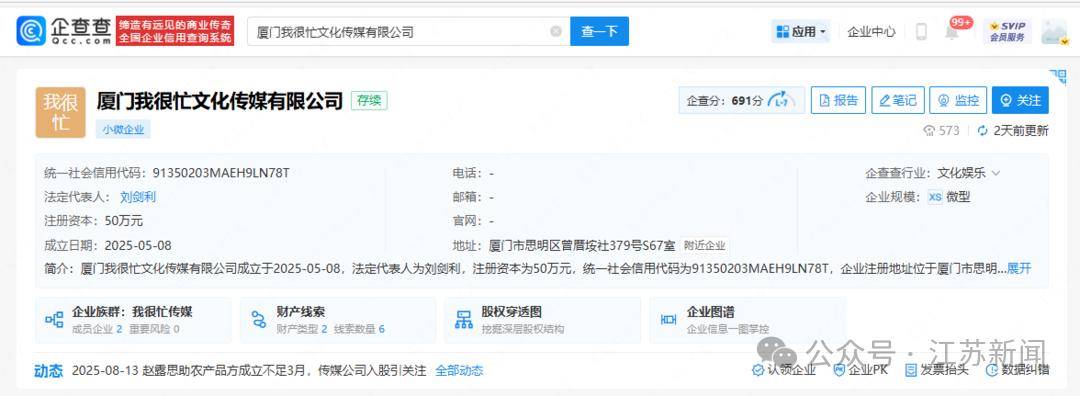This screenshot has width=1080, height=396.
Task: Open the notifications bell with 99+ badge
Action: 953,31
